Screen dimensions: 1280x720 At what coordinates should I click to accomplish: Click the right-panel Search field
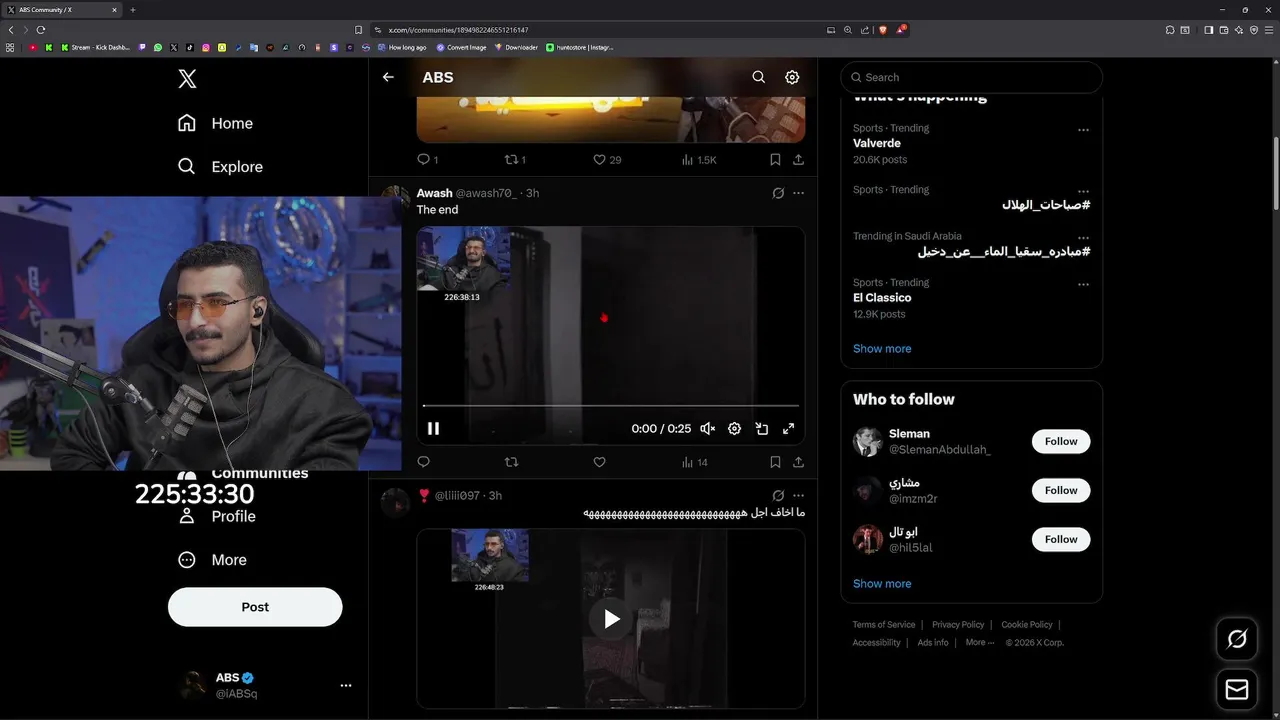pos(971,77)
